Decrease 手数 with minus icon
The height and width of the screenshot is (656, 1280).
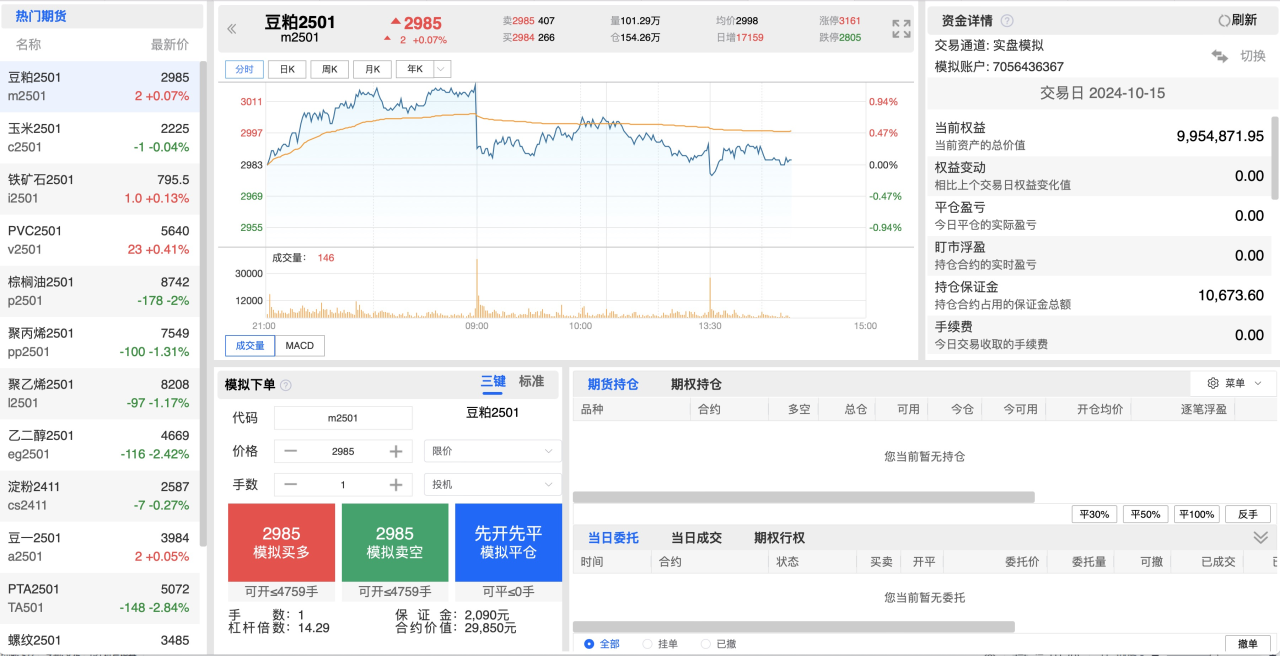click(x=290, y=485)
